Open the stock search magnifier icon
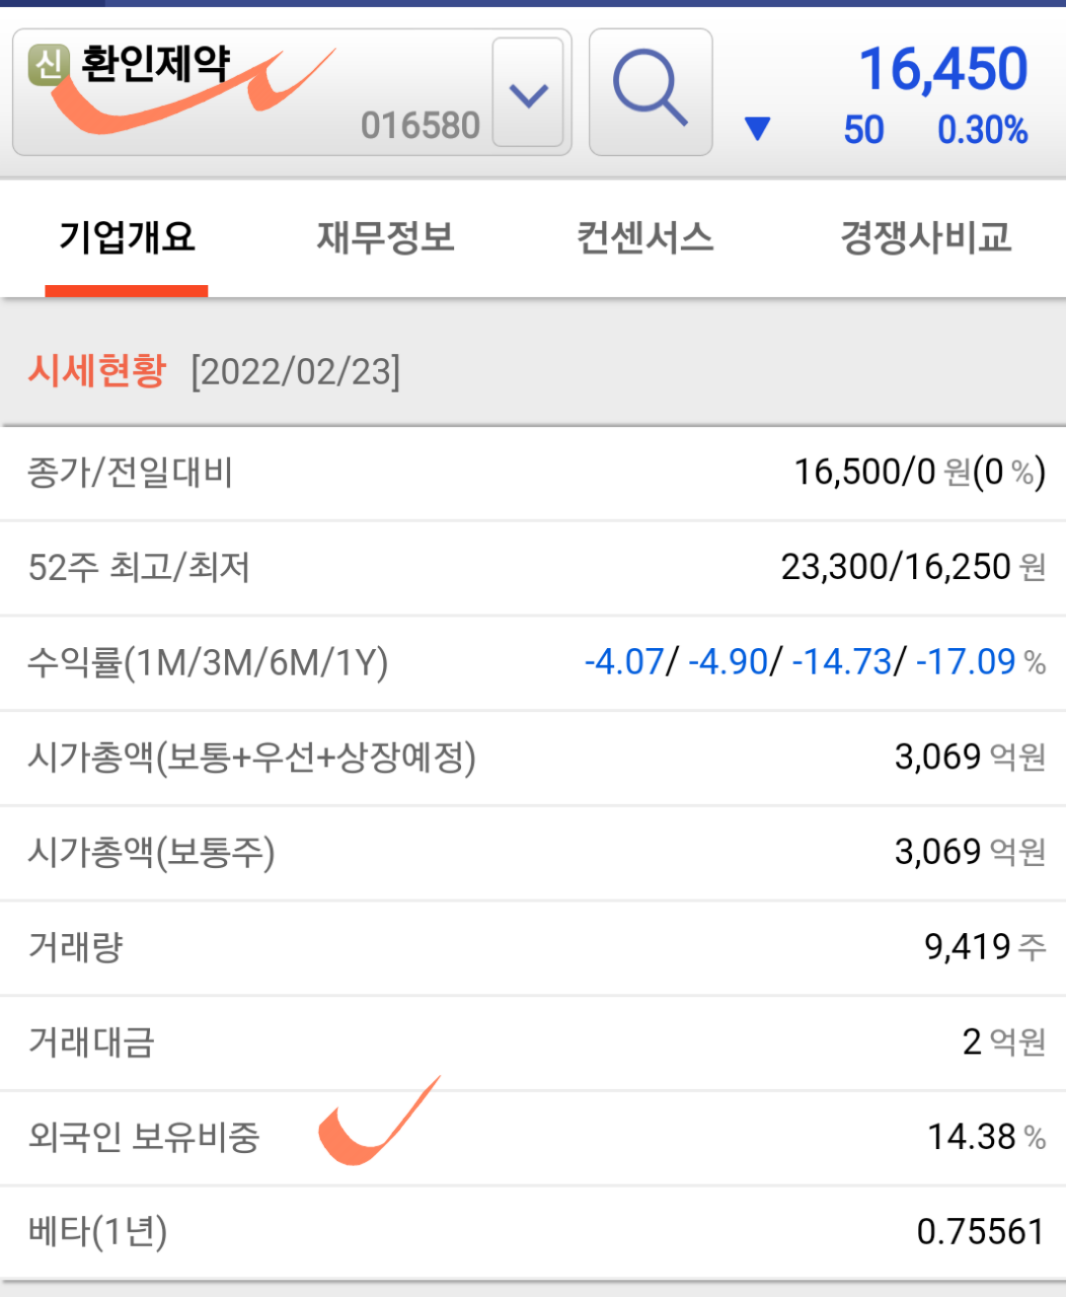The height and width of the screenshot is (1297, 1066). (650, 92)
